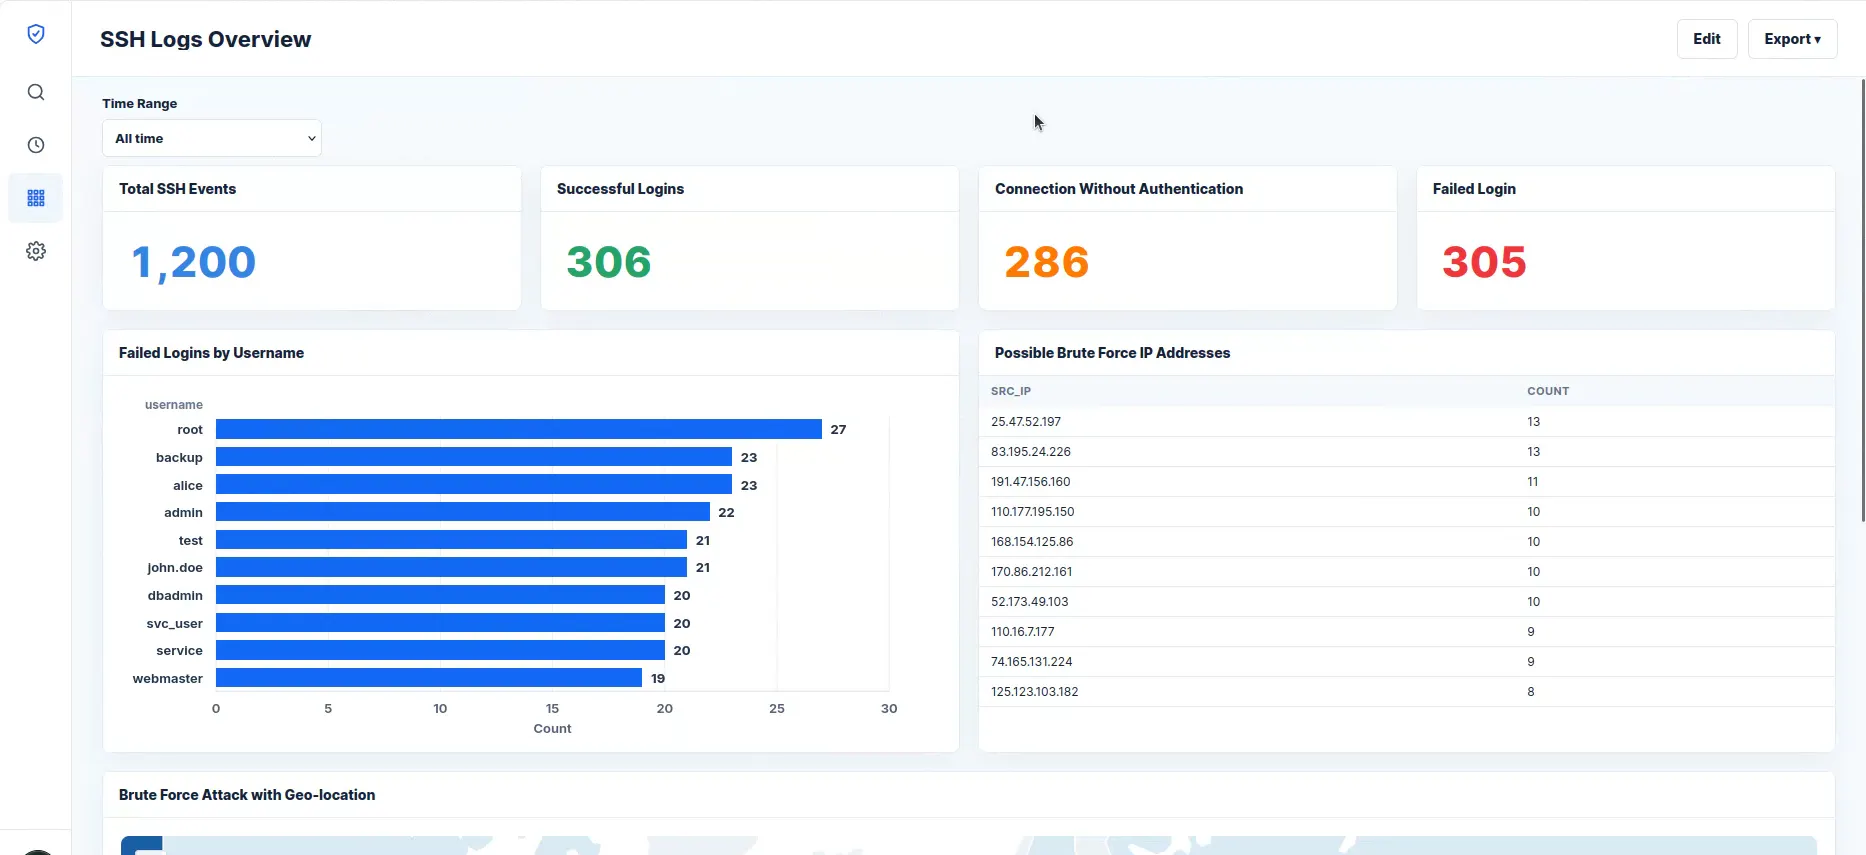The image size is (1866, 855).
Task: Click the test username label
Action: (191, 540)
